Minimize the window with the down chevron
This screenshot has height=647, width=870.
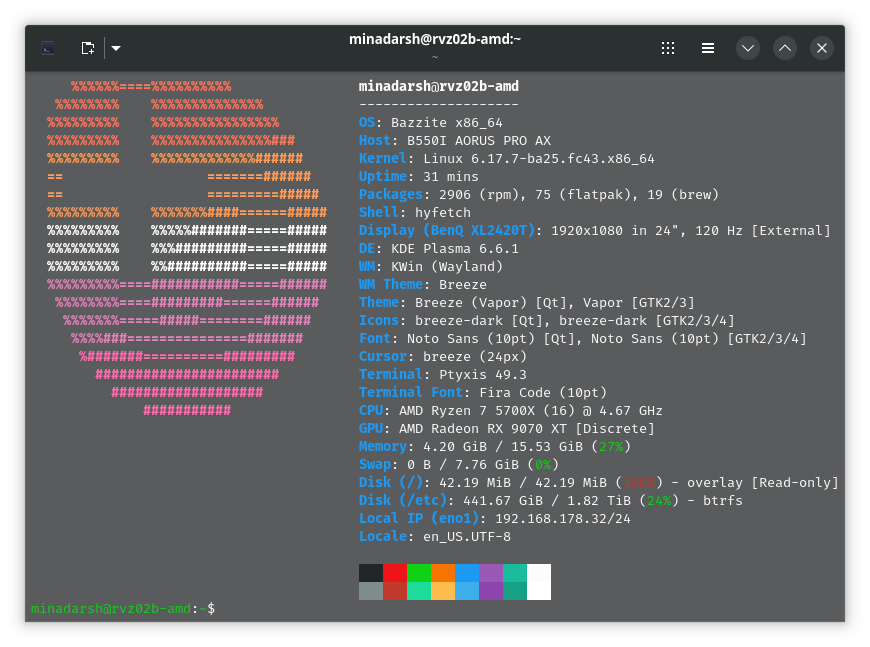click(748, 48)
